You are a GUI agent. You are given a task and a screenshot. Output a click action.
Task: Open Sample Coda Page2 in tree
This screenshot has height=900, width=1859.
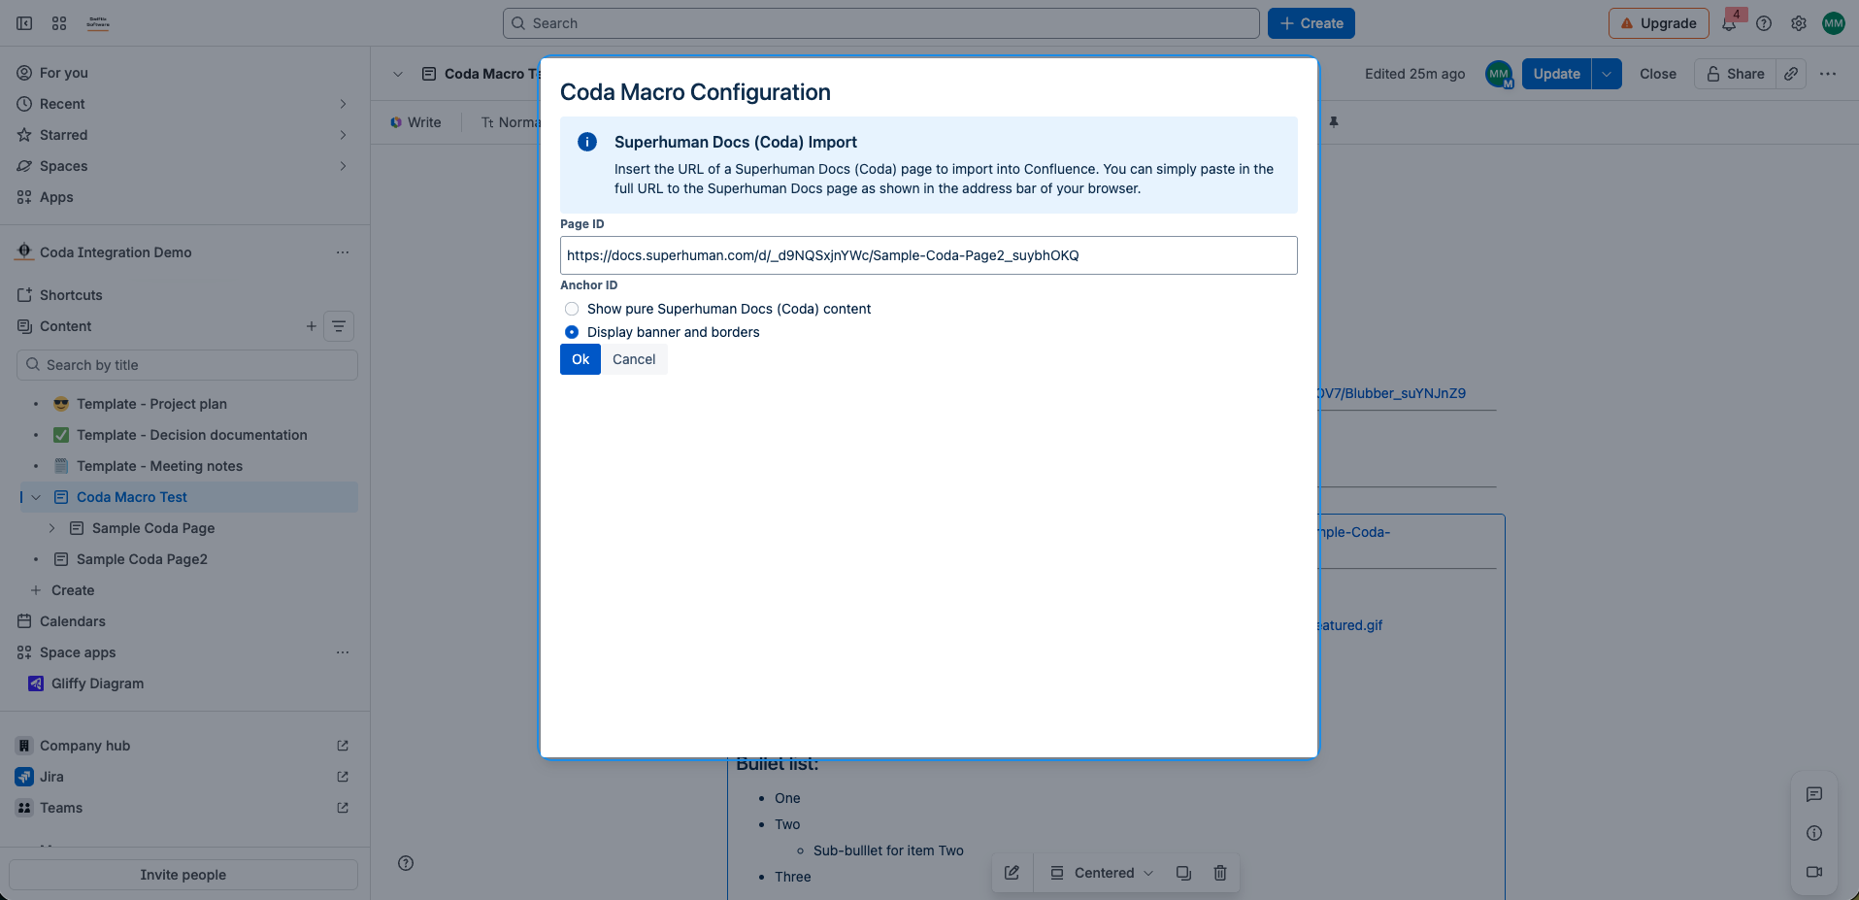click(x=142, y=559)
